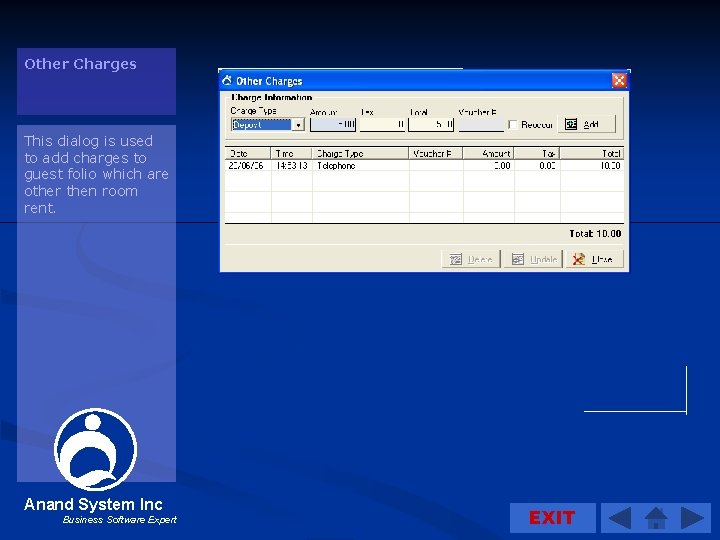Click the Amount column header in table
This screenshot has height=540, width=720.
click(x=489, y=153)
